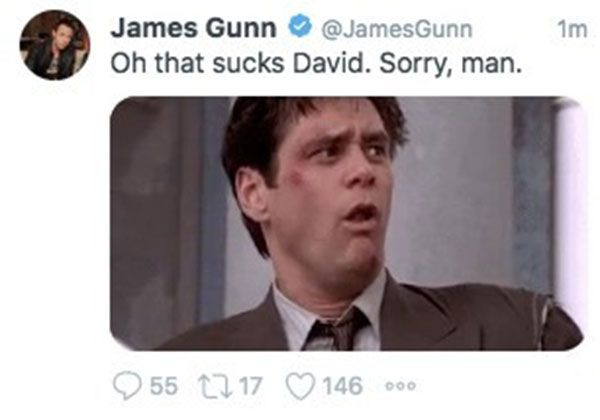Open the James Gunn display name
The height and width of the screenshot is (420, 600).
pos(194,28)
